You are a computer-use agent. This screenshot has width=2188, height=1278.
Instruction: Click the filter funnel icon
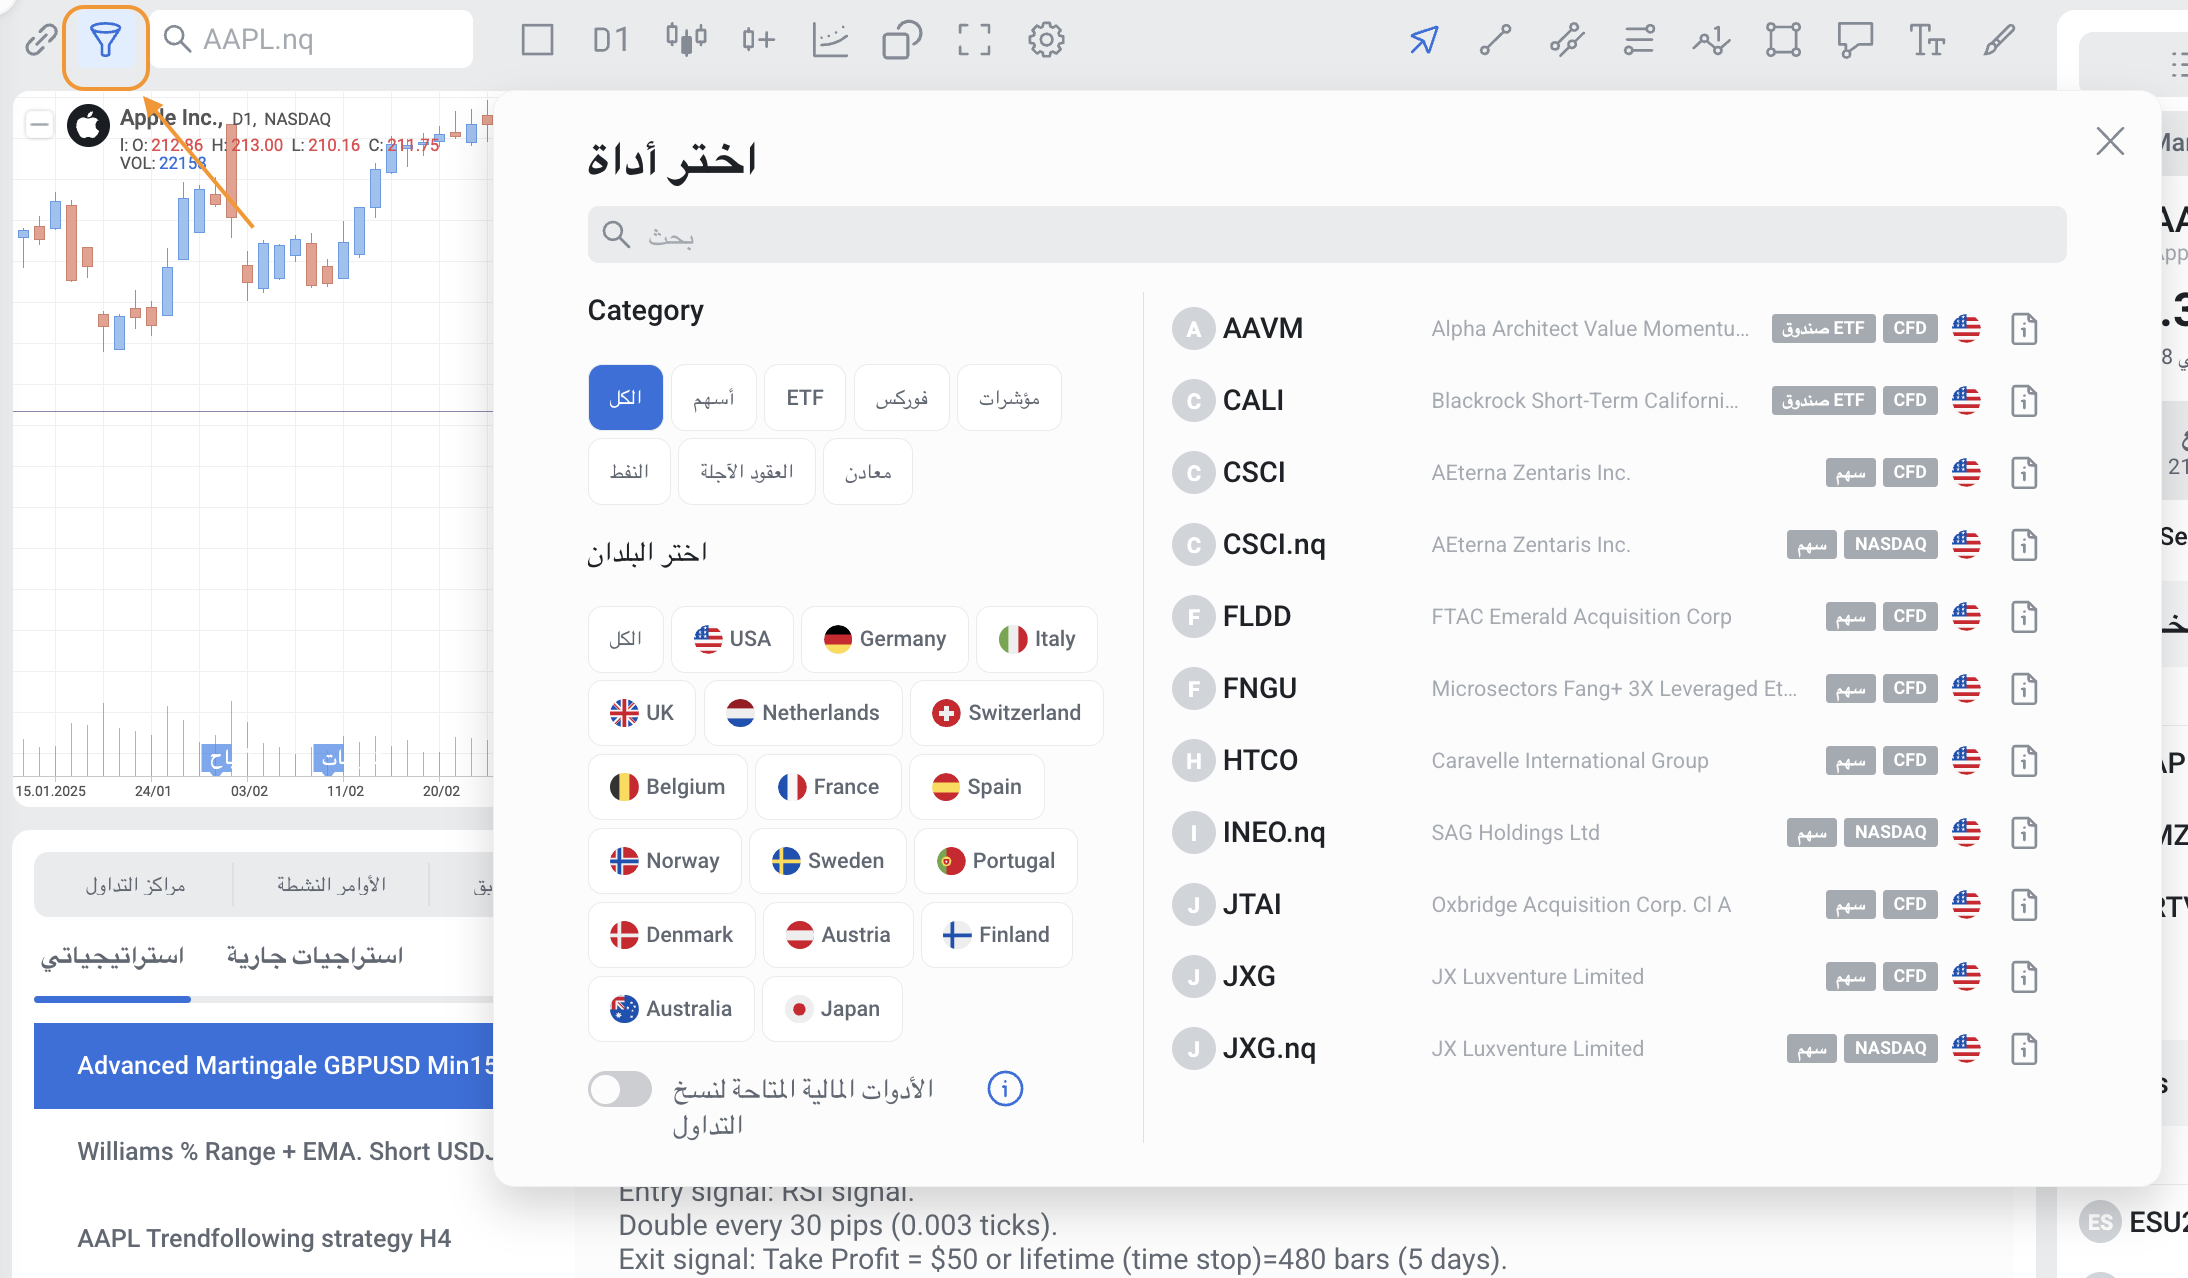(x=105, y=41)
